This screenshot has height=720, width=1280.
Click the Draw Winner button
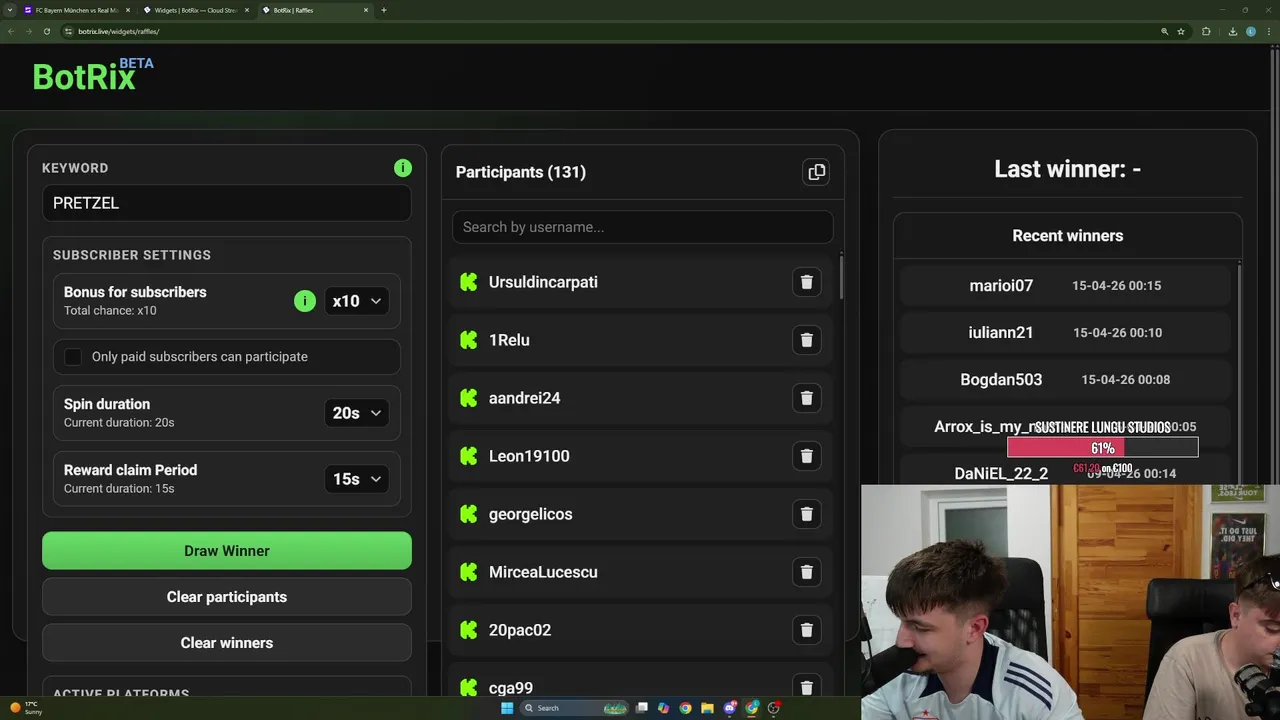coord(227,551)
